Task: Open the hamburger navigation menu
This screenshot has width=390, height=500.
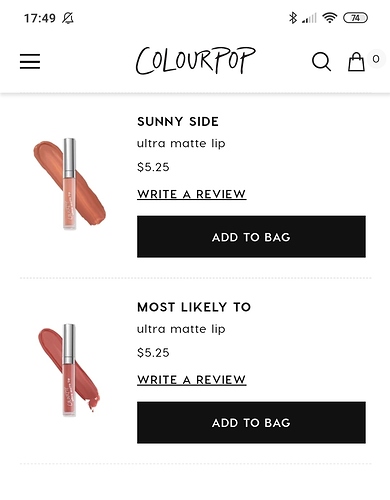Action: tap(30, 62)
